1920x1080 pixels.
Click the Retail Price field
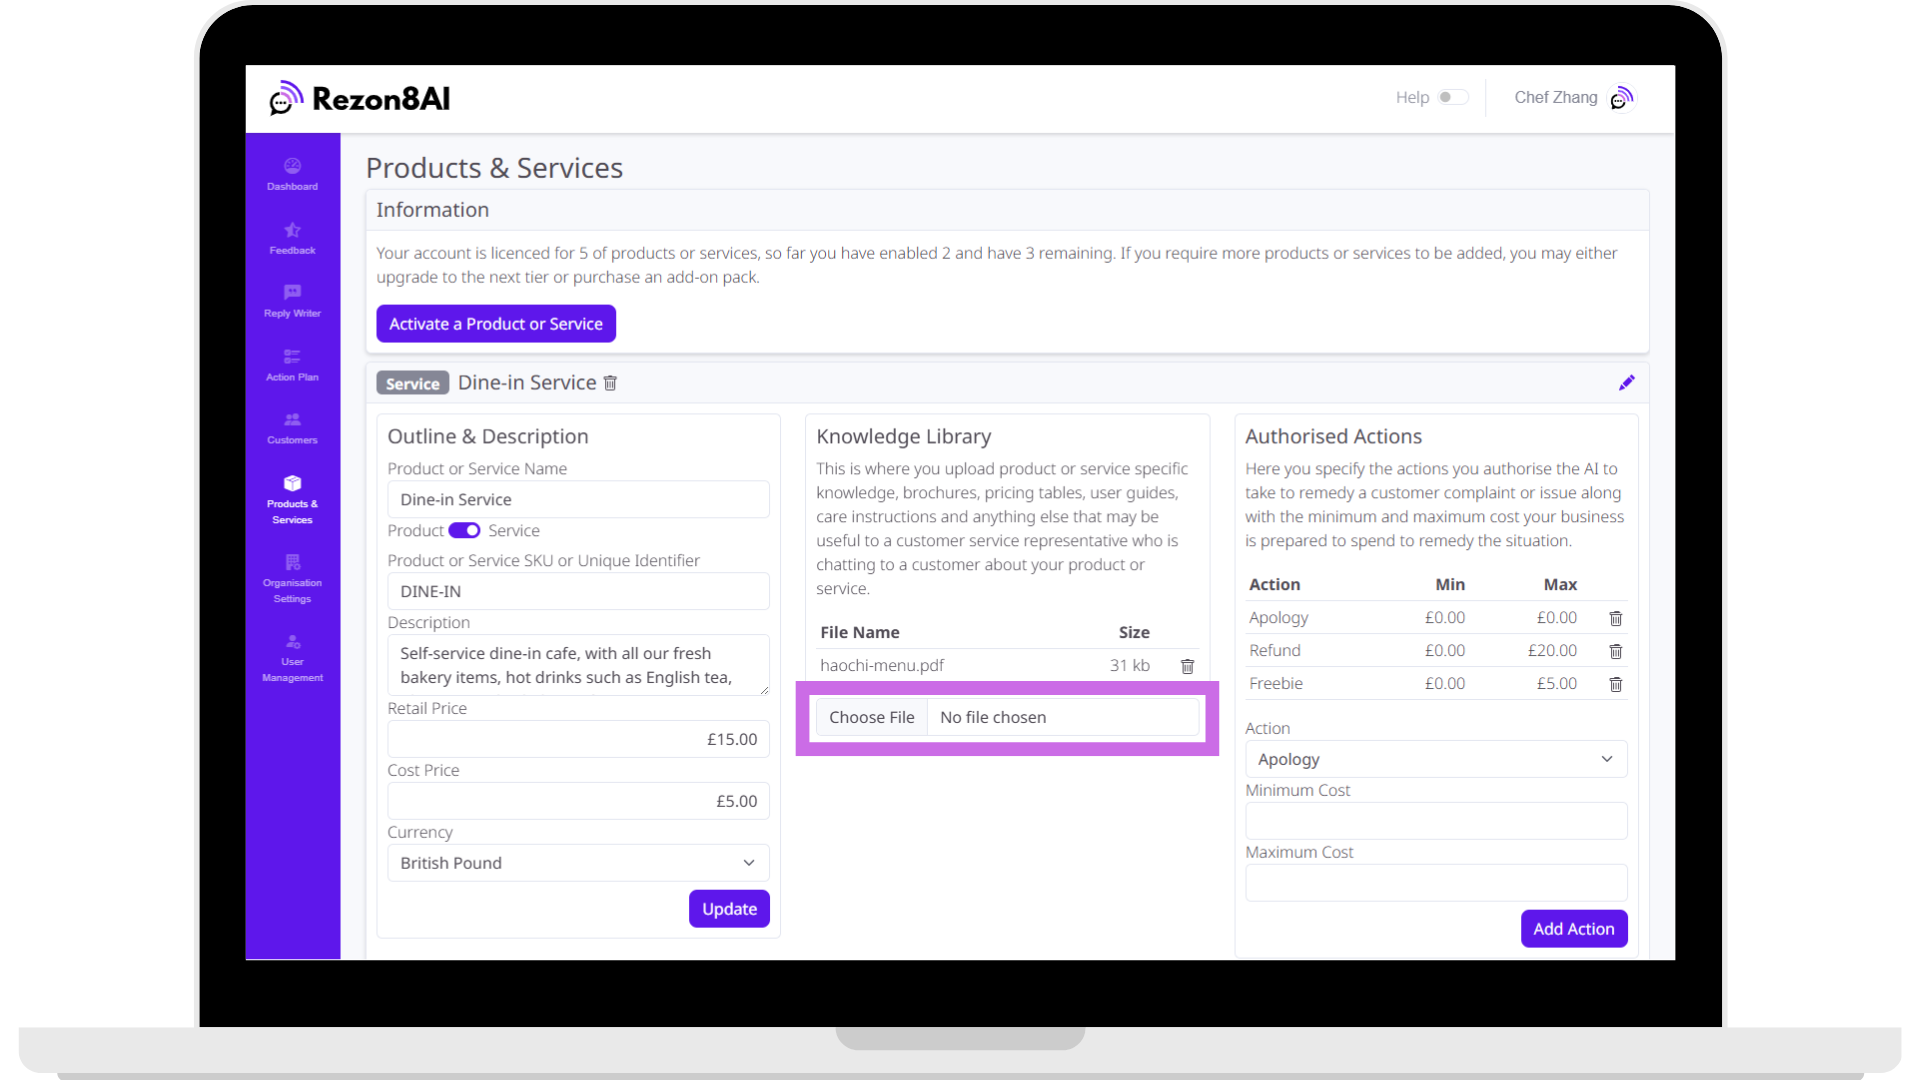point(578,739)
